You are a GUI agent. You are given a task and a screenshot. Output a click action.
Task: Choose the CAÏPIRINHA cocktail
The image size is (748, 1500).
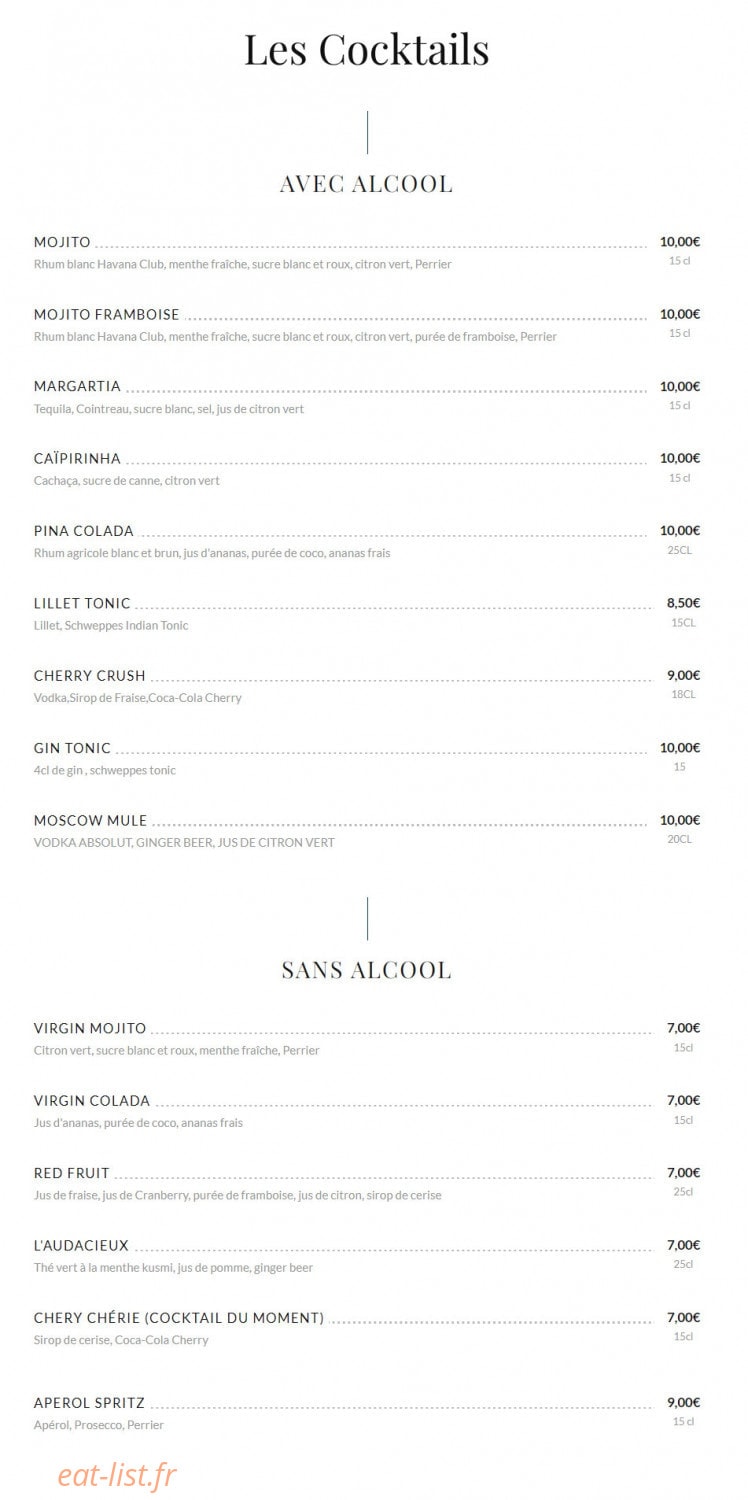[77, 458]
